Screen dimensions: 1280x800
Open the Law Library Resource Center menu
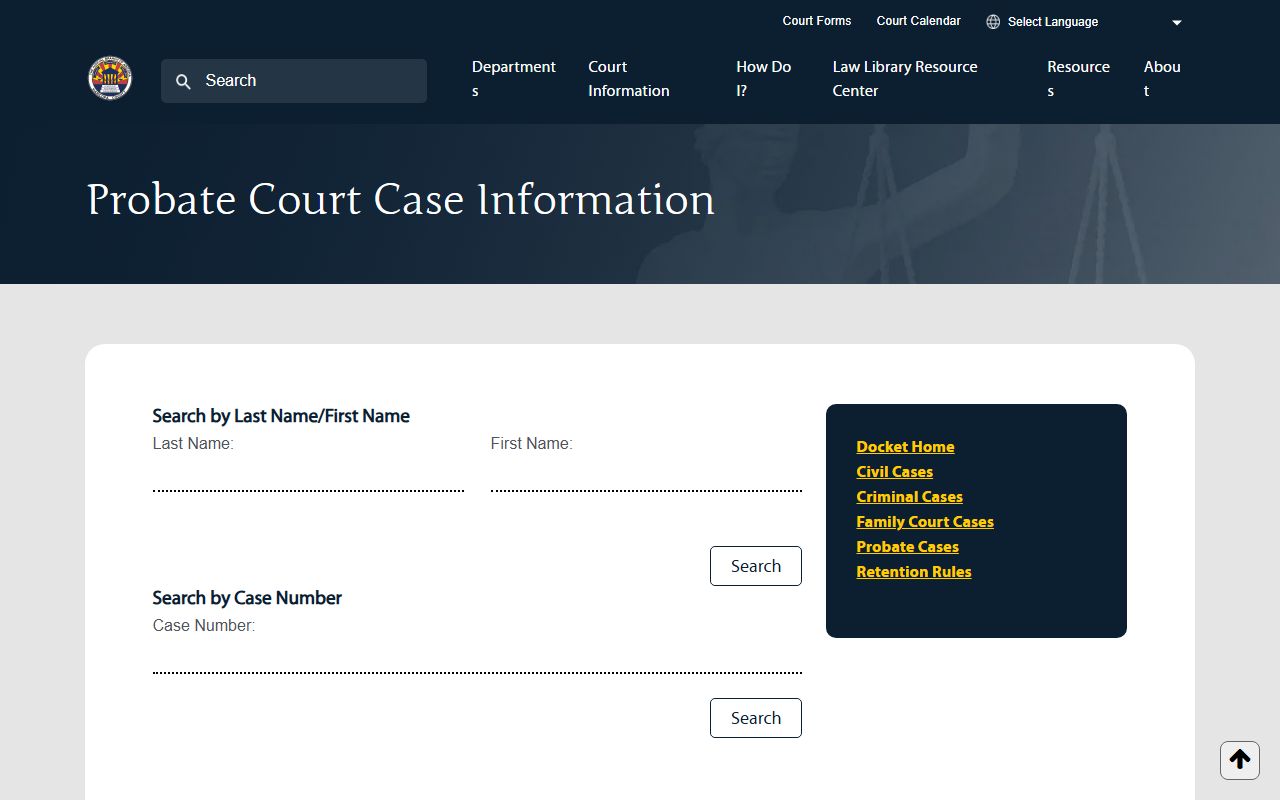[905, 79]
